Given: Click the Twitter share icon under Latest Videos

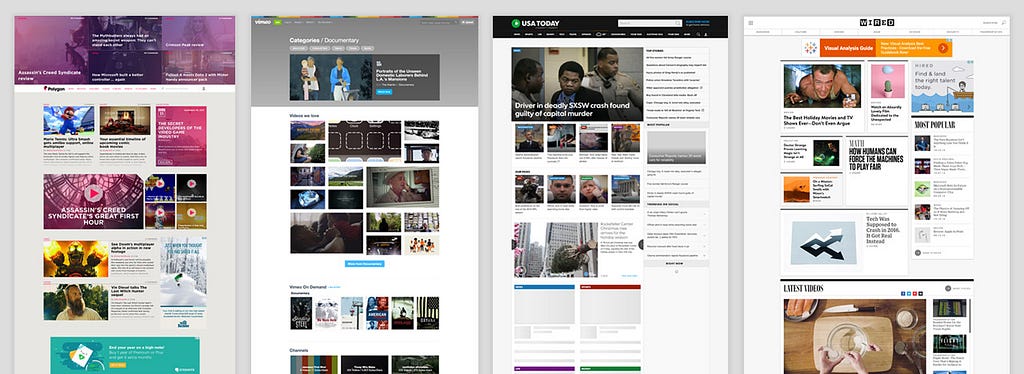Looking at the screenshot, I should tap(909, 294).
